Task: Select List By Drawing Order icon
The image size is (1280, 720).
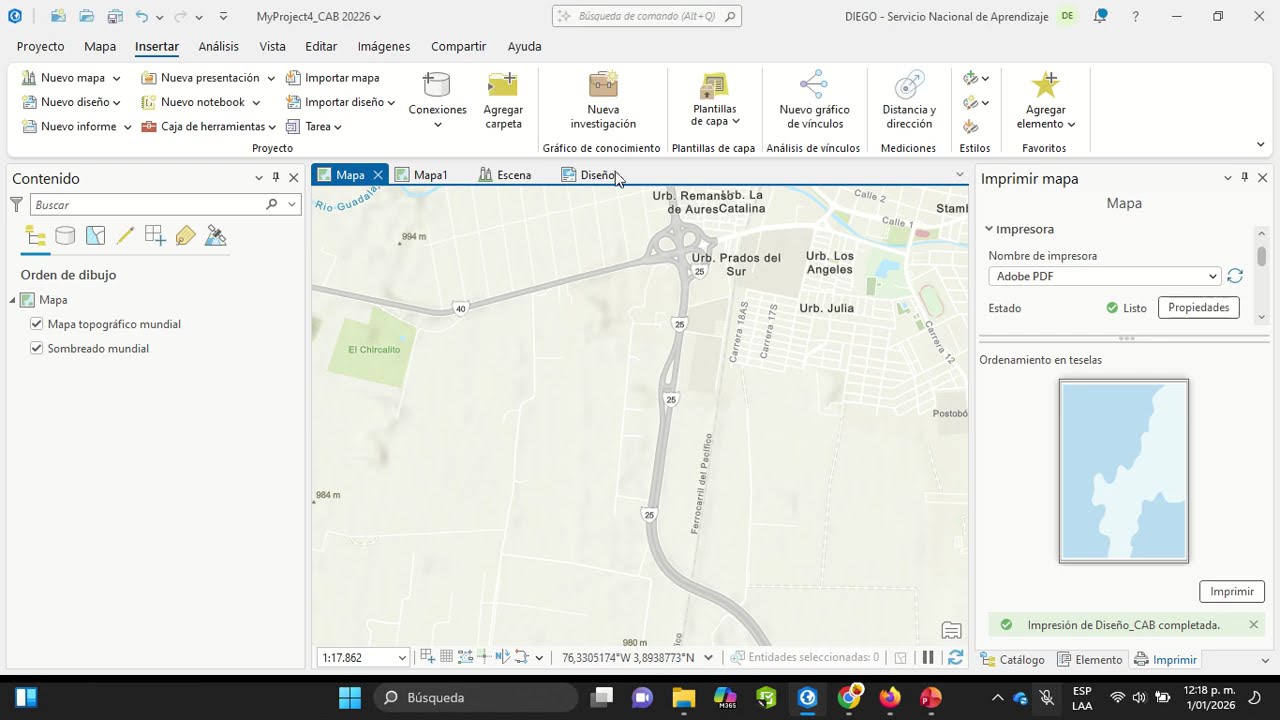Action: point(35,236)
